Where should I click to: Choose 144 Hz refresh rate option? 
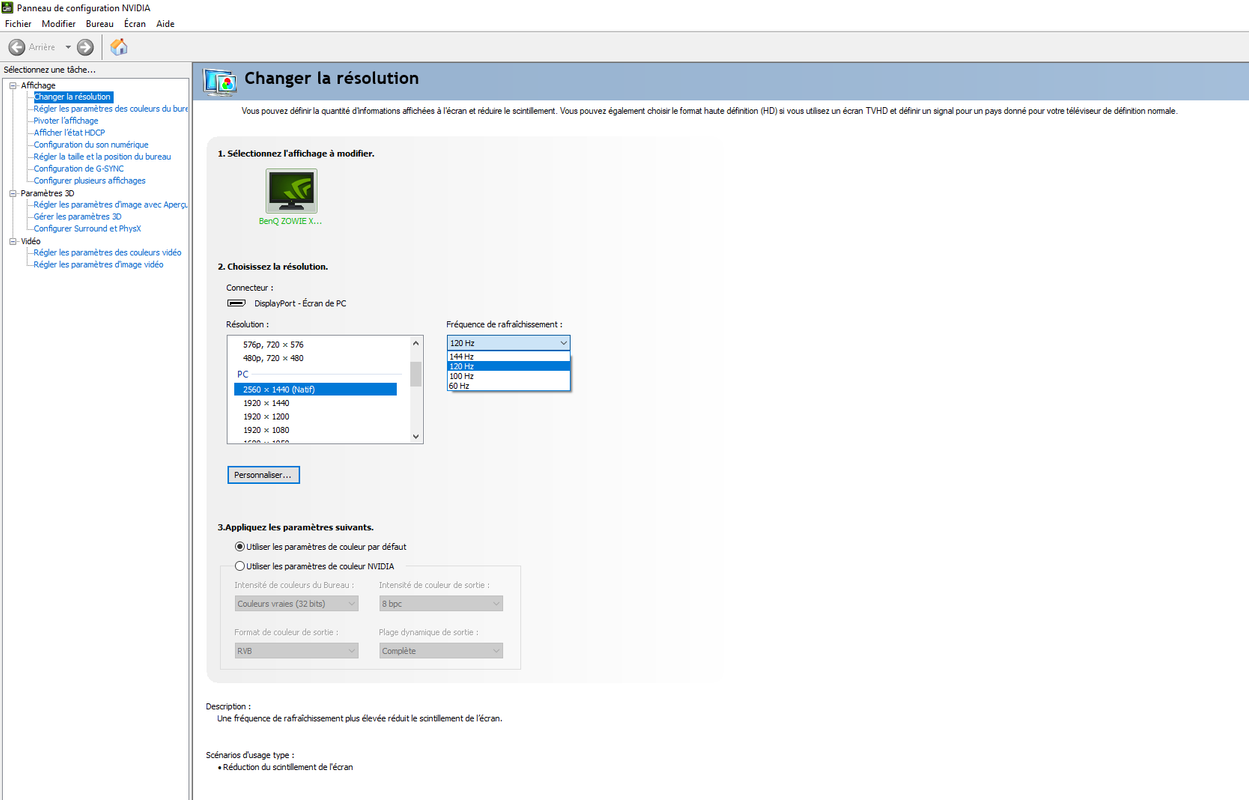(x=509, y=356)
